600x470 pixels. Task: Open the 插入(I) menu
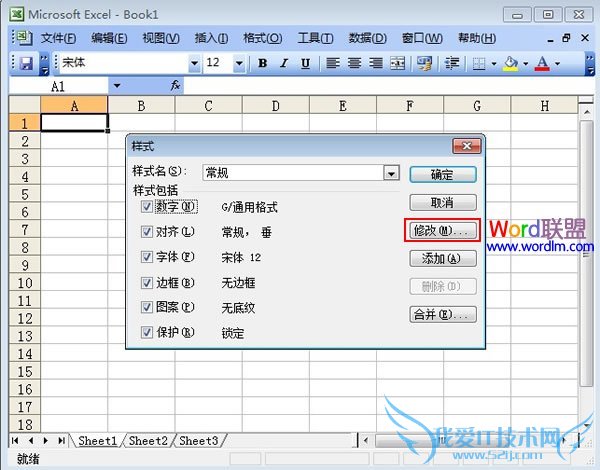pyautogui.click(x=211, y=38)
